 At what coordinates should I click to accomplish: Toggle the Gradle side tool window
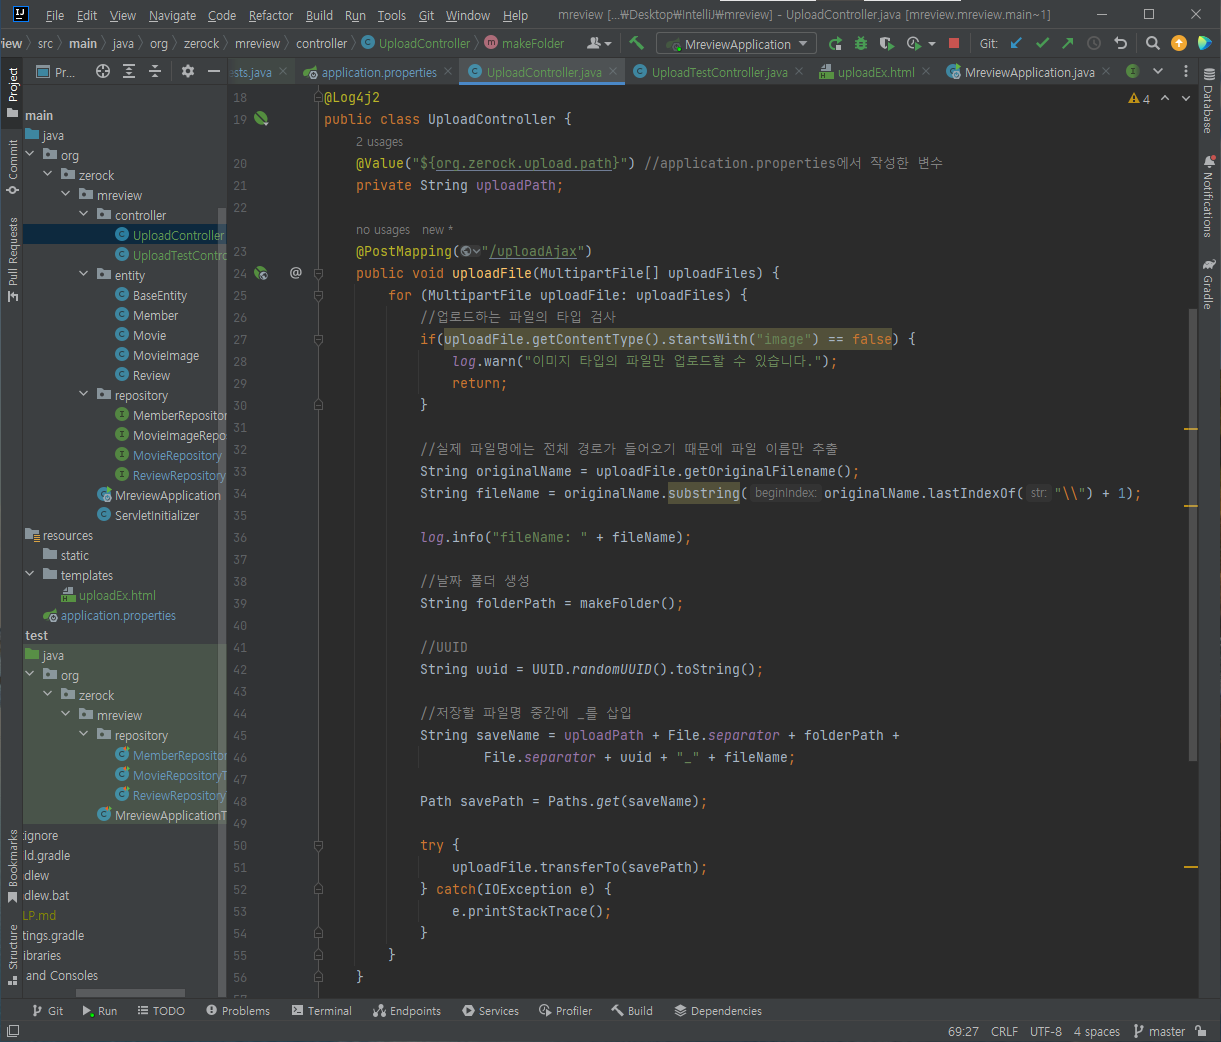1209,285
